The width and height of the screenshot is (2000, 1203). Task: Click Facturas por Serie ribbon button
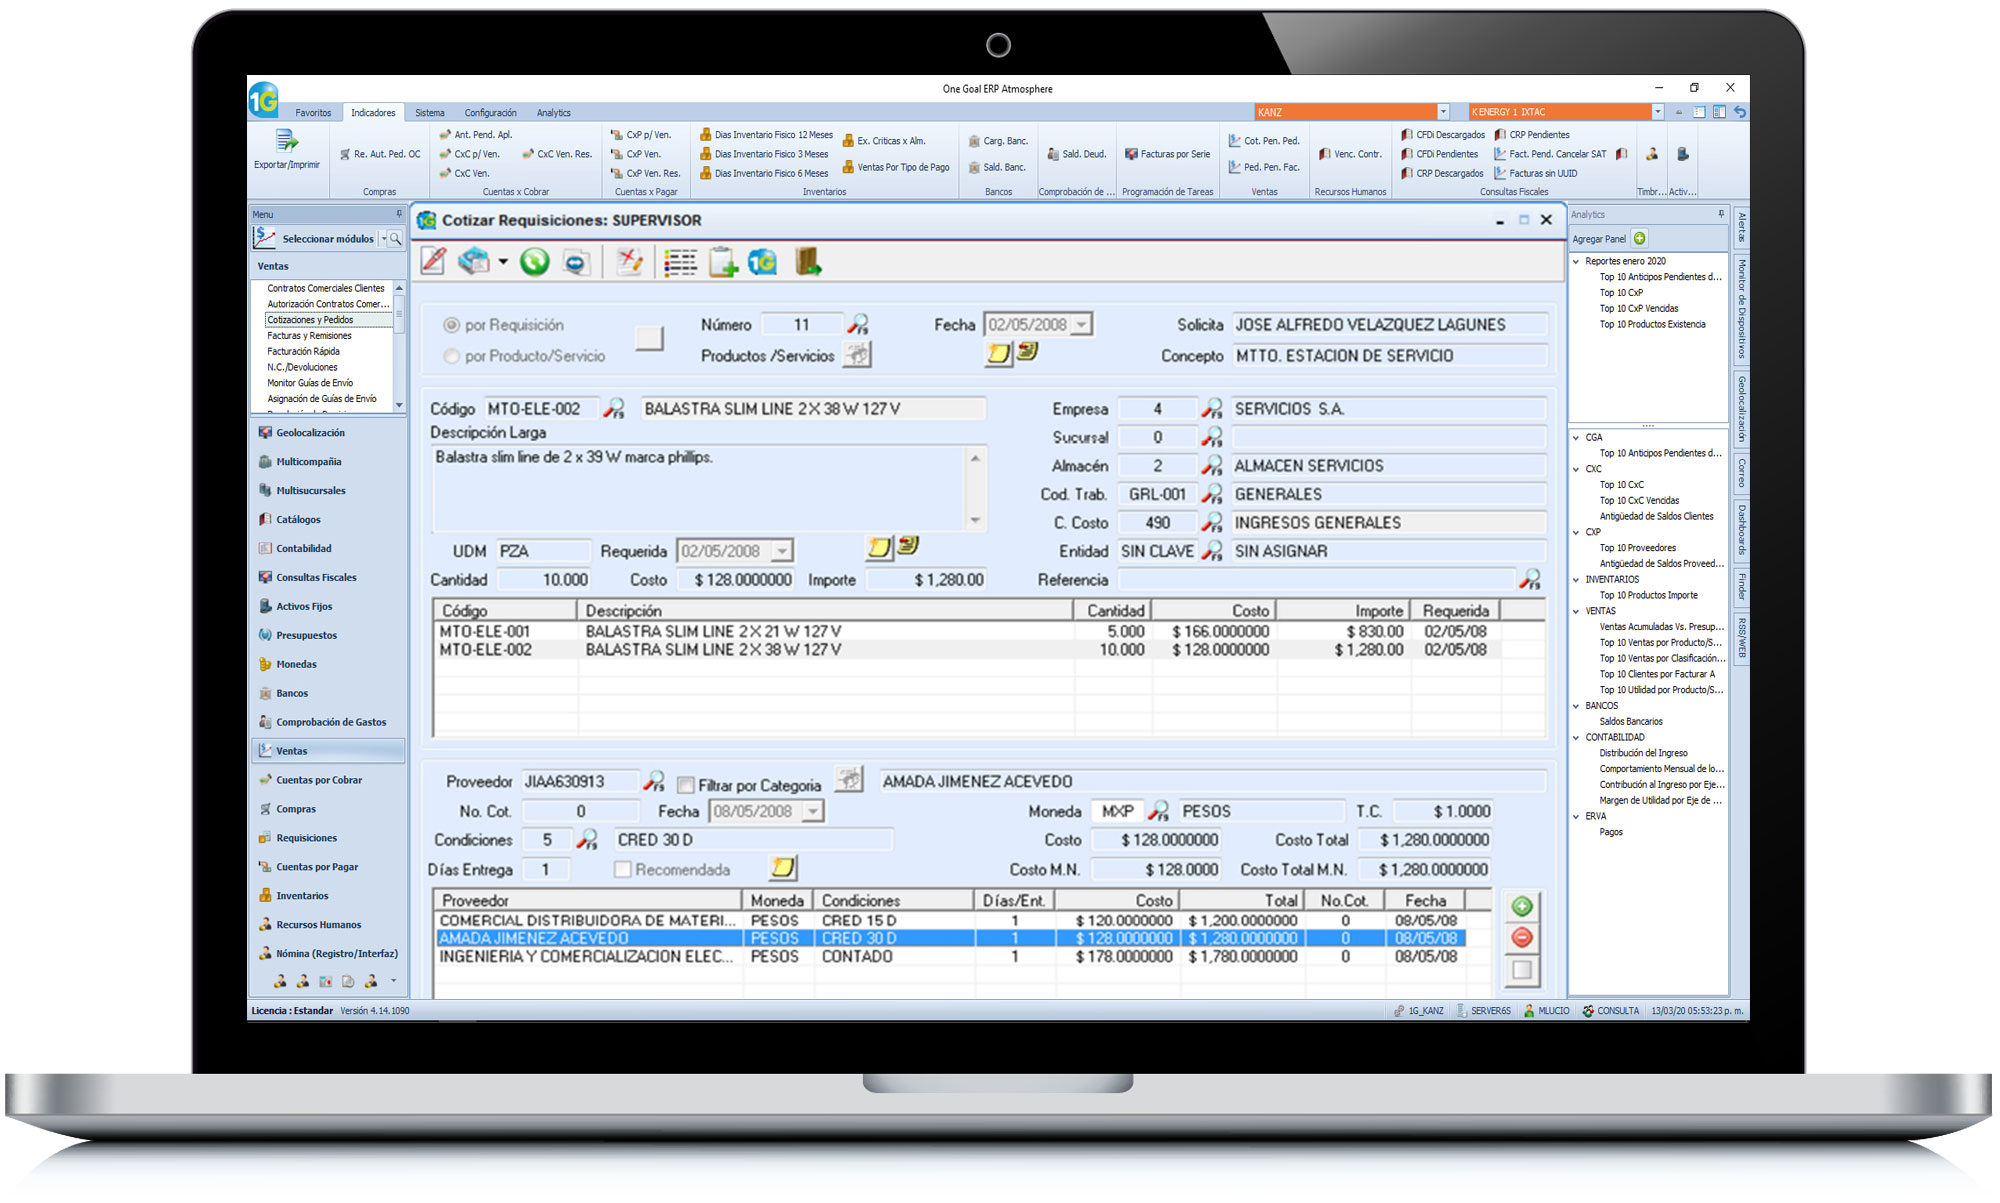pyautogui.click(x=1167, y=154)
